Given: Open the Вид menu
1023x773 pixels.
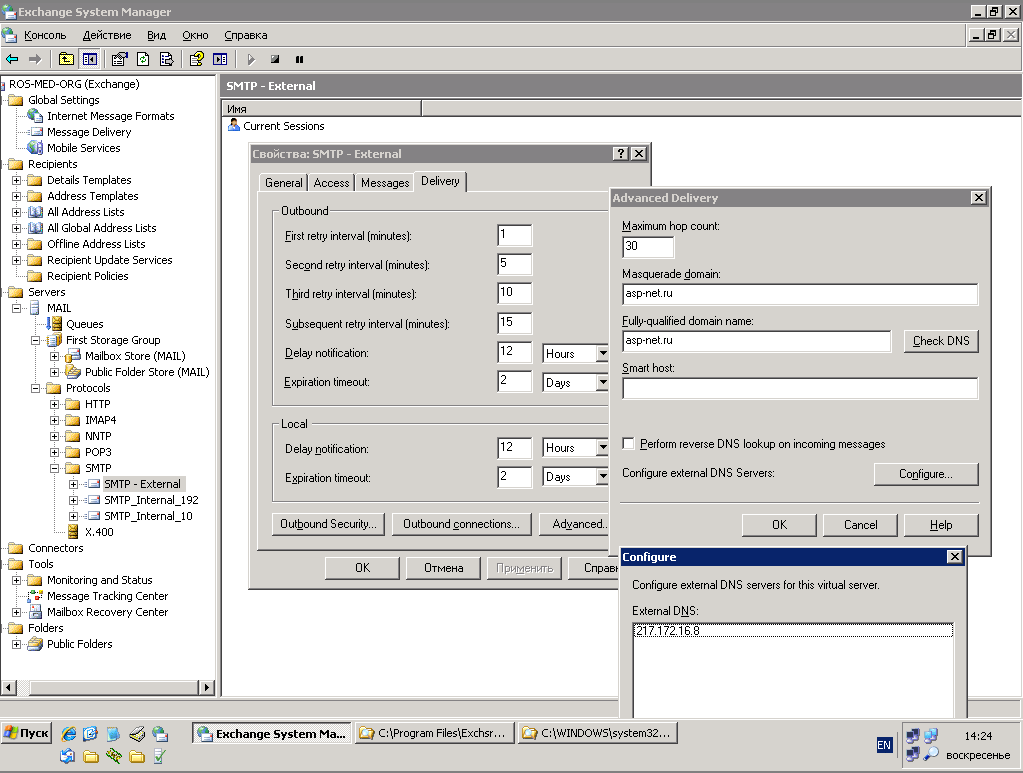Looking at the screenshot, I should click(156, 35).
